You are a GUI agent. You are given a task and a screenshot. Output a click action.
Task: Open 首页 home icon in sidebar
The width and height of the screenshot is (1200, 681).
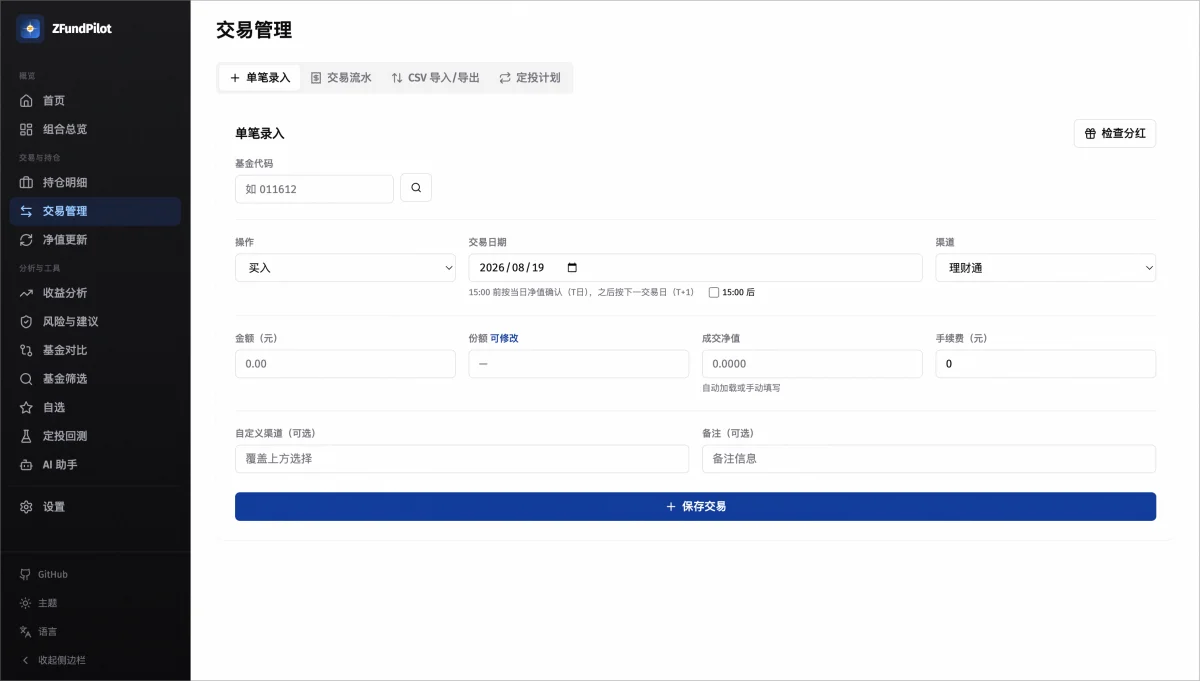(x=26, y=101)
